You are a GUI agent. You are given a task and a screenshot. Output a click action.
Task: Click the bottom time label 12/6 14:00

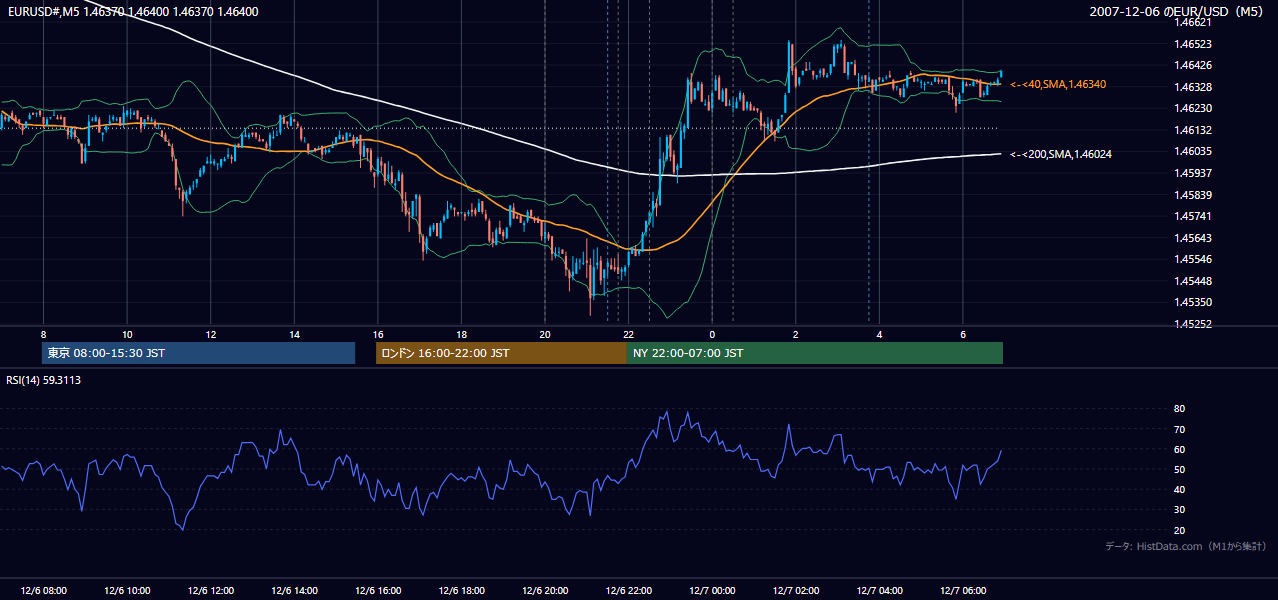pos(294,591)
